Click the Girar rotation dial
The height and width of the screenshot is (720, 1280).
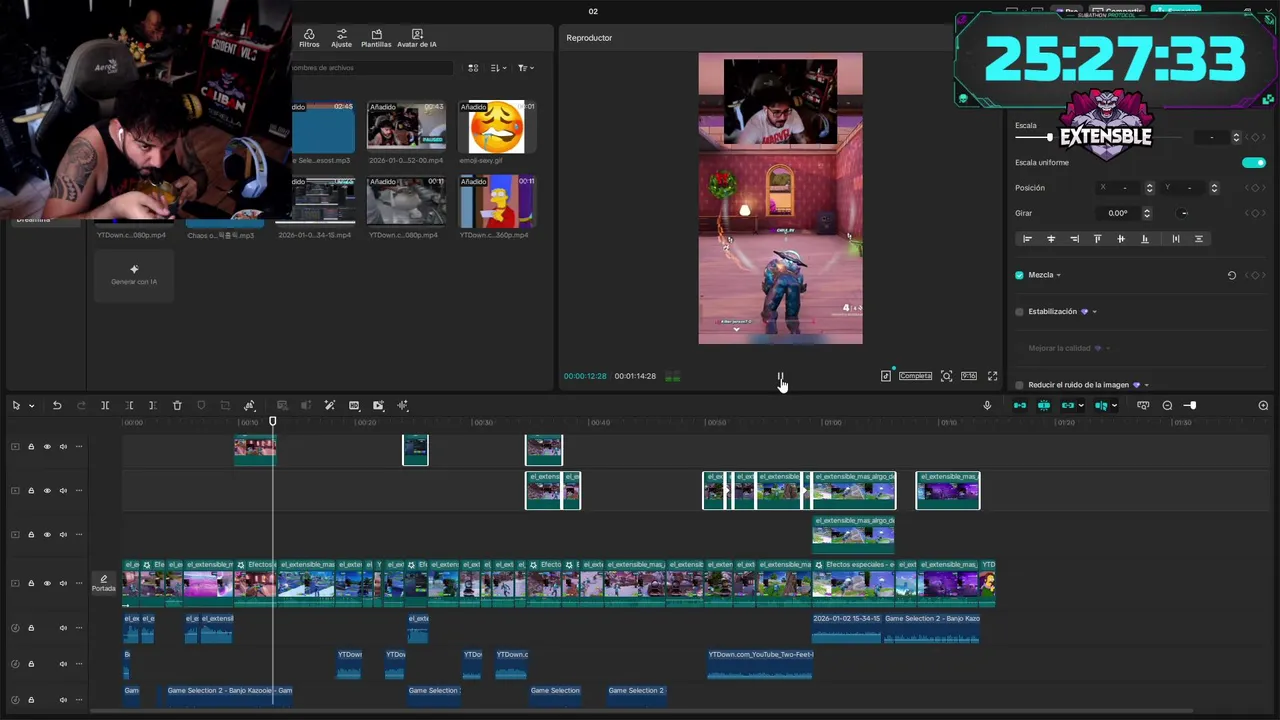1184,213
